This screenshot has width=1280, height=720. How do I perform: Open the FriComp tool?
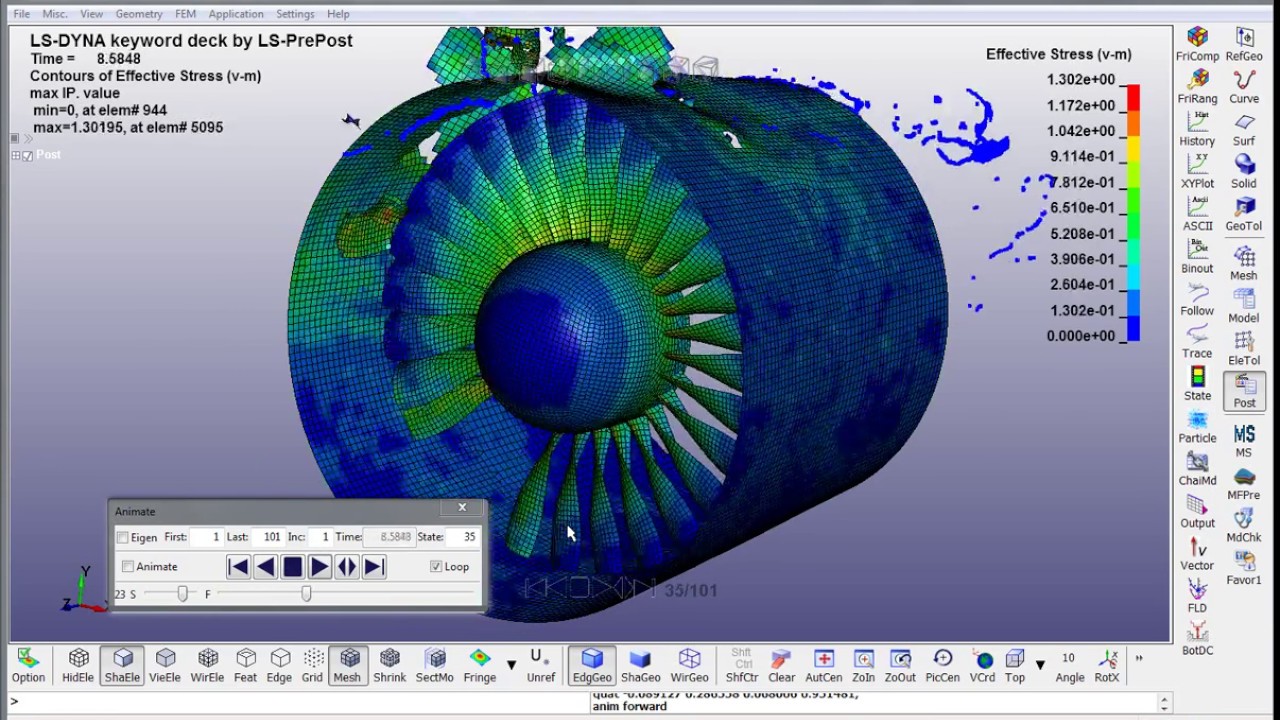1197,46
